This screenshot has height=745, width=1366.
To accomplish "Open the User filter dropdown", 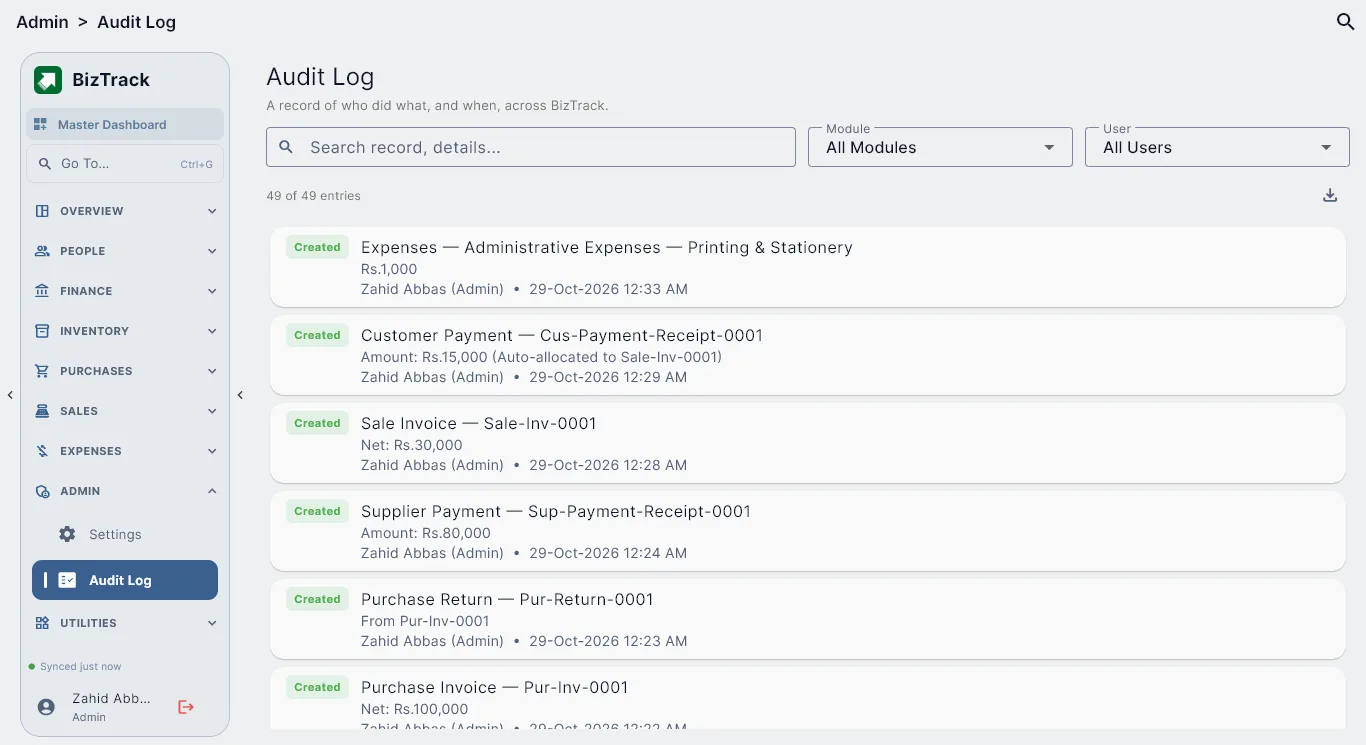I will [1217, 147].
